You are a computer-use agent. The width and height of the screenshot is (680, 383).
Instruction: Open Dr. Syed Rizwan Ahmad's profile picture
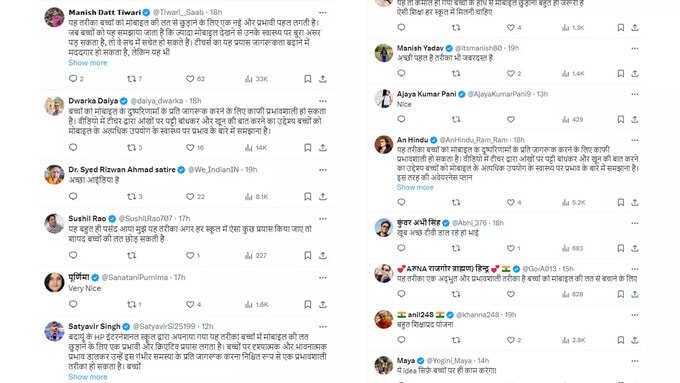[54, 174]
